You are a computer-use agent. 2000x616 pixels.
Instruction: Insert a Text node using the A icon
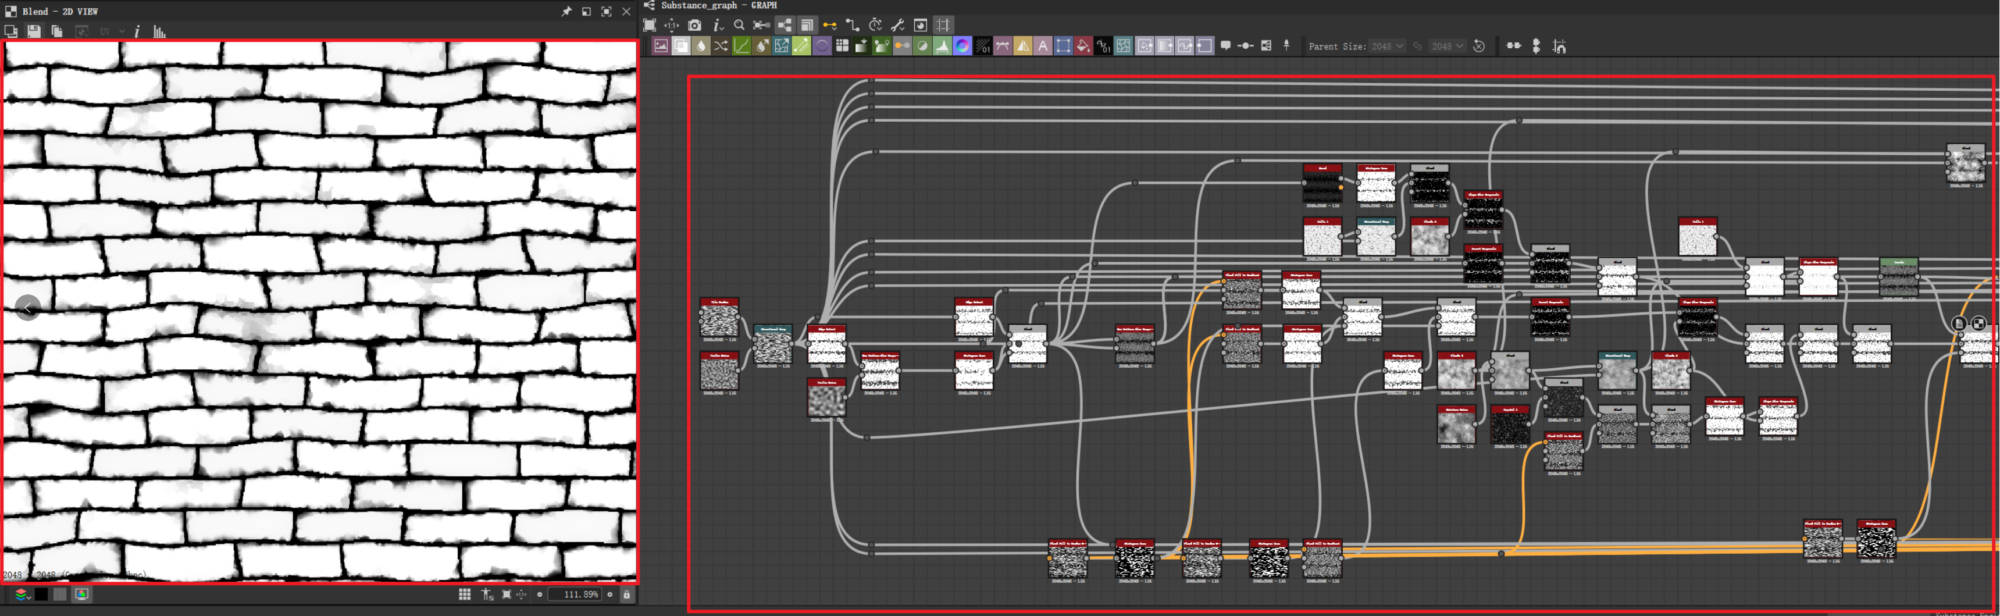pos(1042,46)
